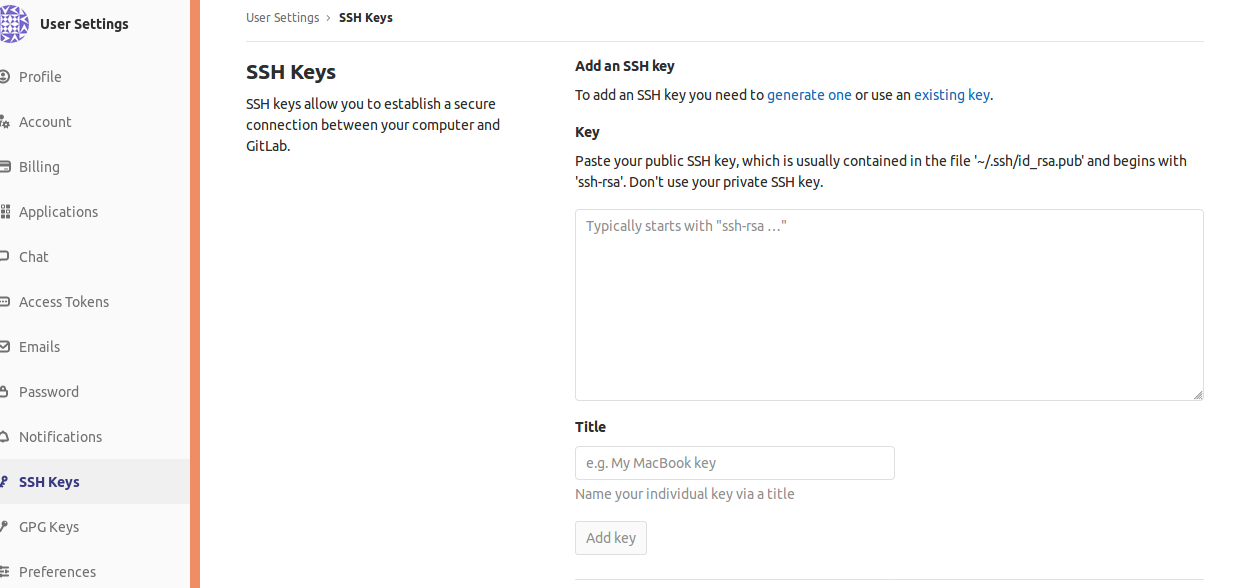Open the "existing key" link

(x=951, y=95)
